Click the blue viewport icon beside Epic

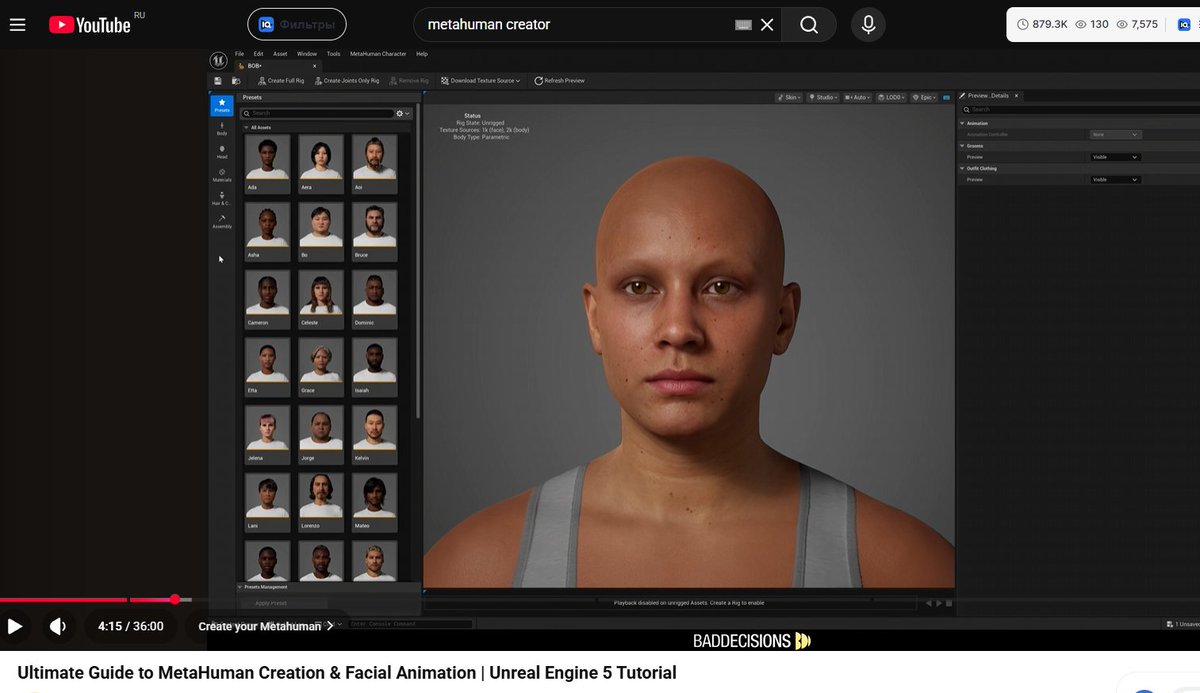tap(945, 97)
